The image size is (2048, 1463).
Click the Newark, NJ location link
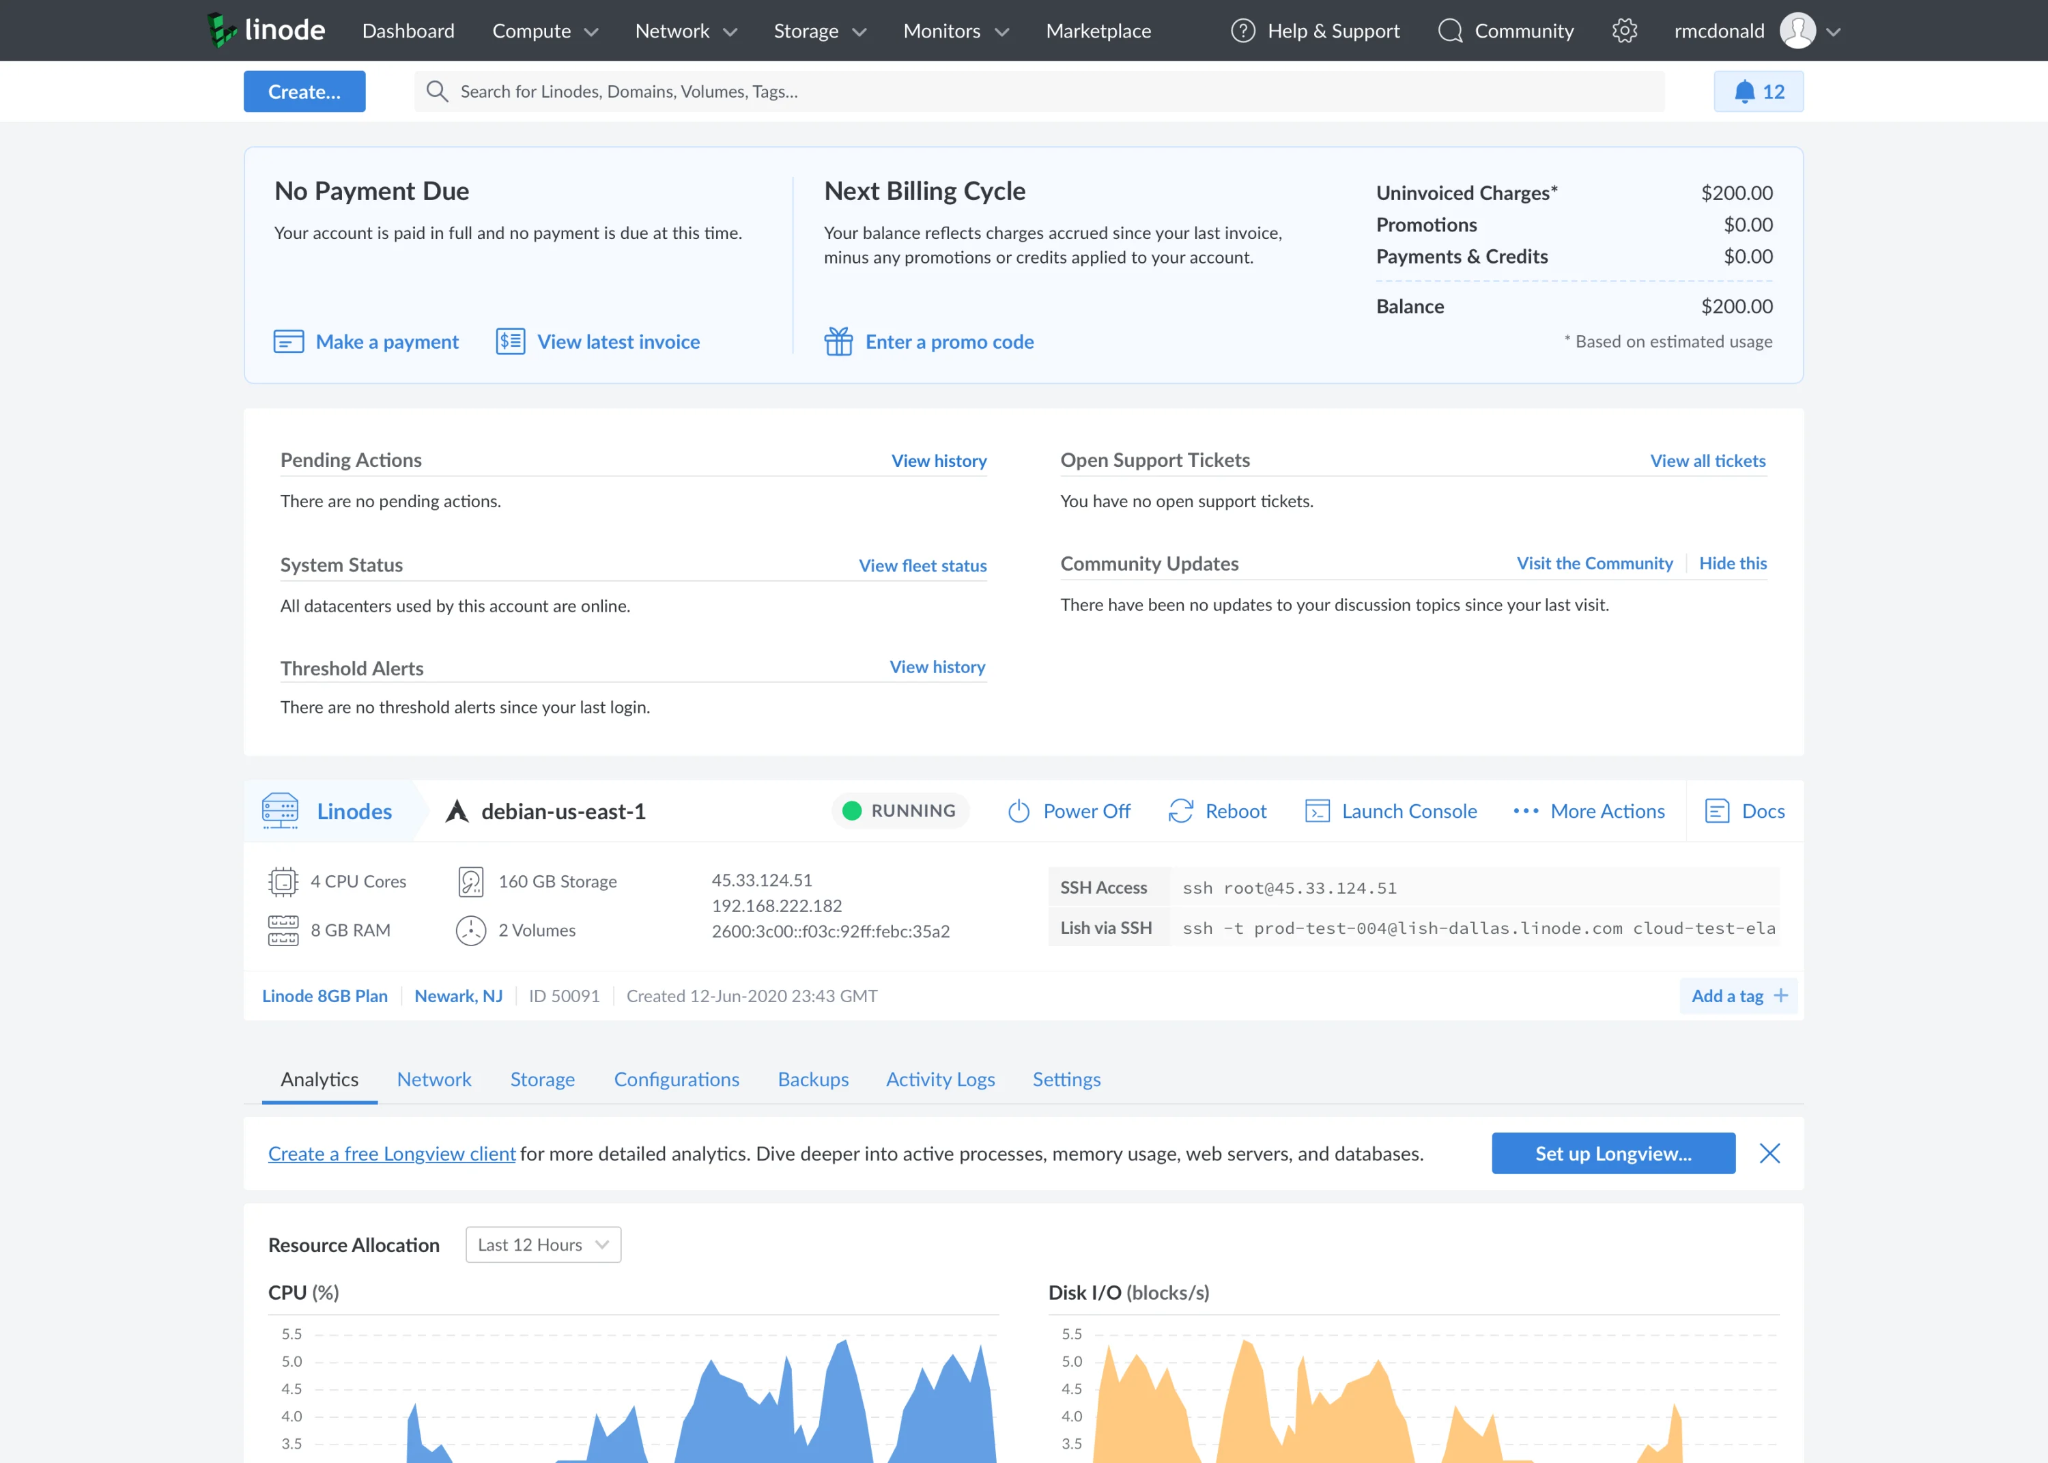459,996
